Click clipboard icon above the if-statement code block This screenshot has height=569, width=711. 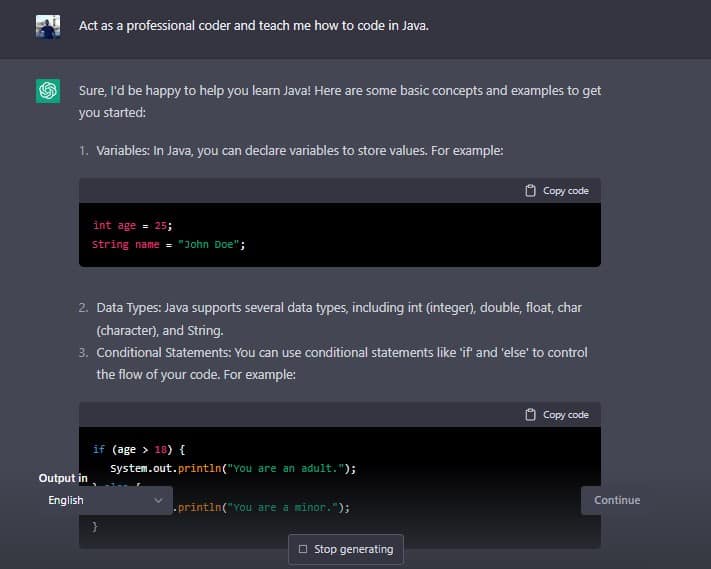(530, 415)
